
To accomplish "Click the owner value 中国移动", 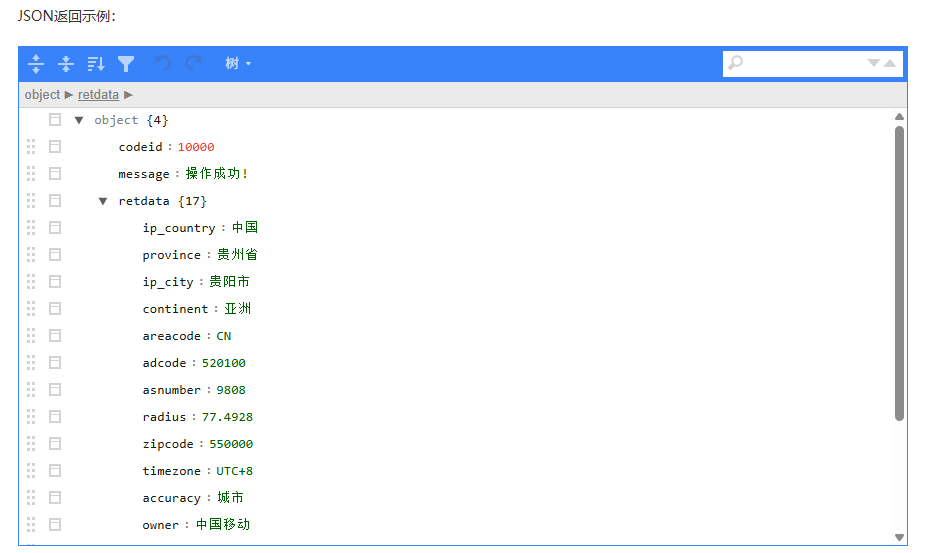I will click(x=223, y=525).
